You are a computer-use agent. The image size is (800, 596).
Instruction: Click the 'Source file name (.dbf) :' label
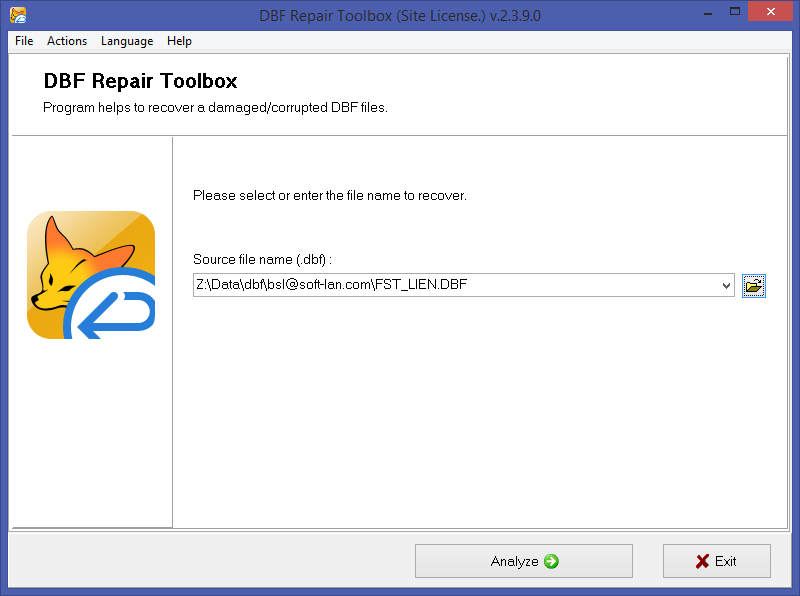(262, 259)
